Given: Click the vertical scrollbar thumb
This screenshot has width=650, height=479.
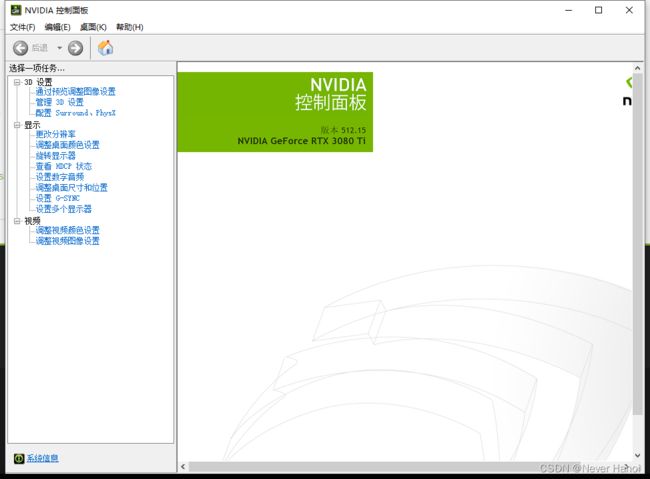Looking at the screenshot, I should tap(638, 245).
